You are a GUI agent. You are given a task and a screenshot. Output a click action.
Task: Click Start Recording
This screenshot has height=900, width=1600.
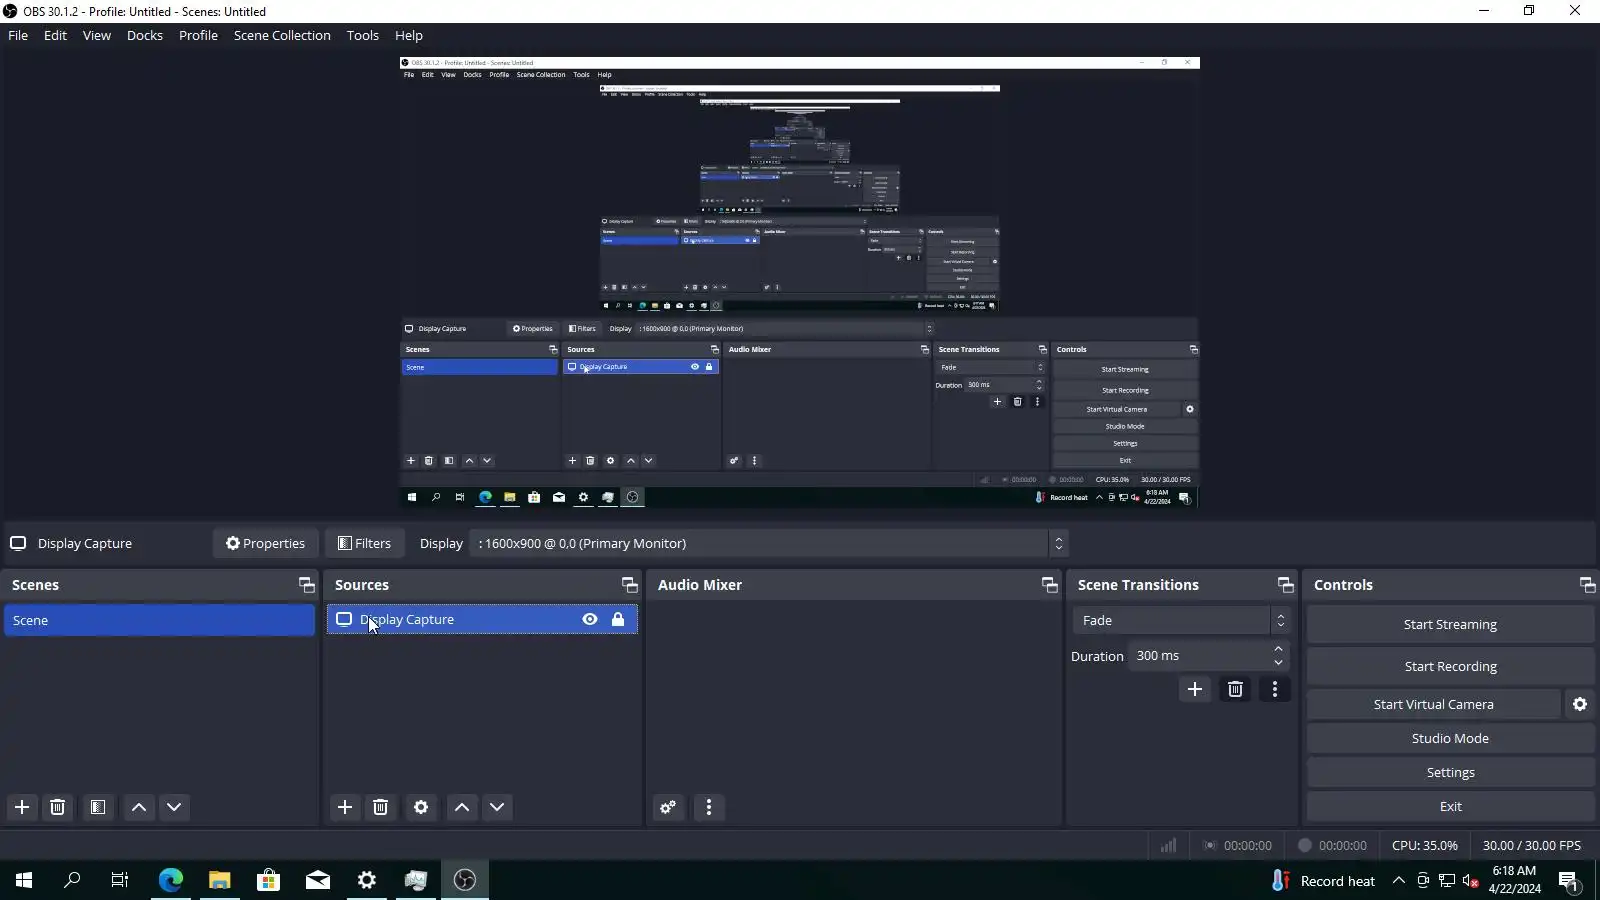(1450, 666)
